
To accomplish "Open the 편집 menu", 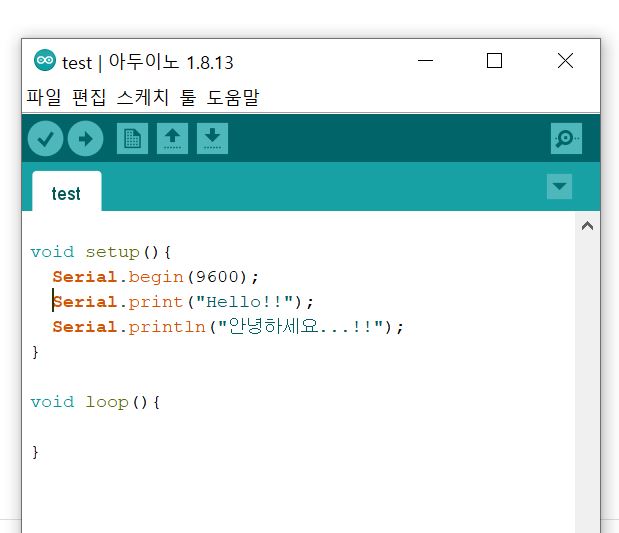I will (89, 97).
